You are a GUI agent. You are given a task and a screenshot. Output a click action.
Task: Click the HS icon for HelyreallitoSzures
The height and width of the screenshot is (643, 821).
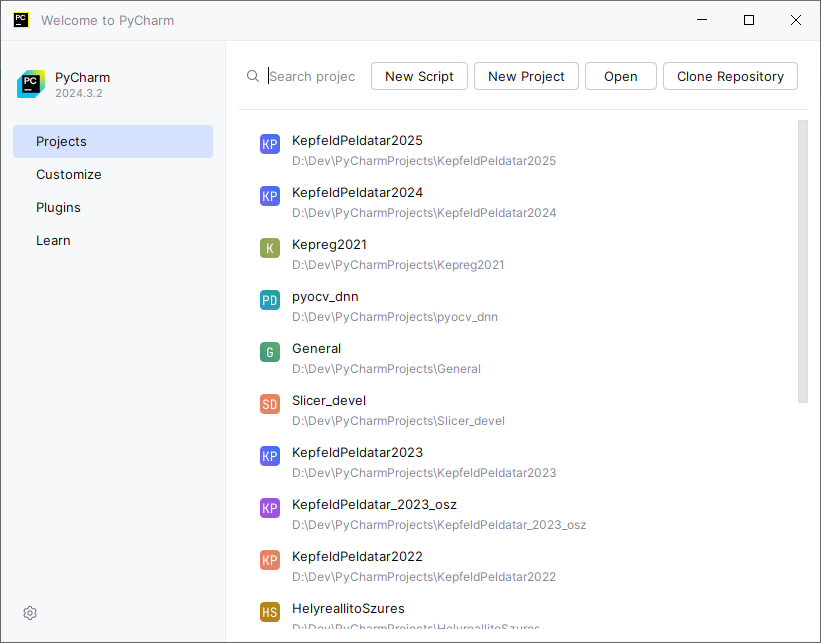[270, 612]
